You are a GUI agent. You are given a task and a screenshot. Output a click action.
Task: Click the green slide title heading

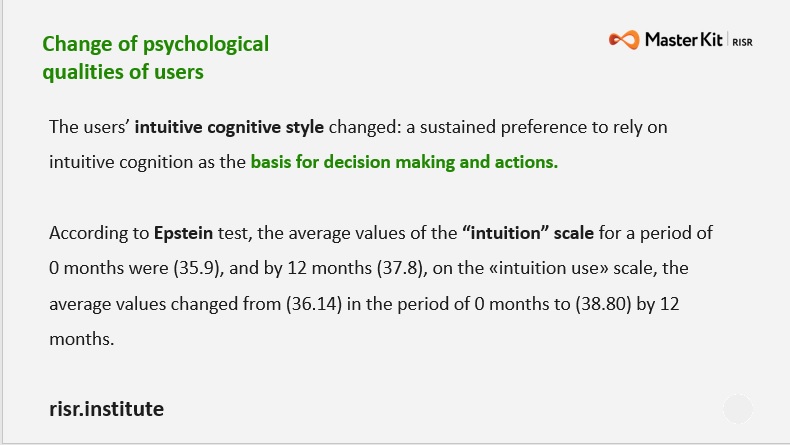tap(155, 58)
